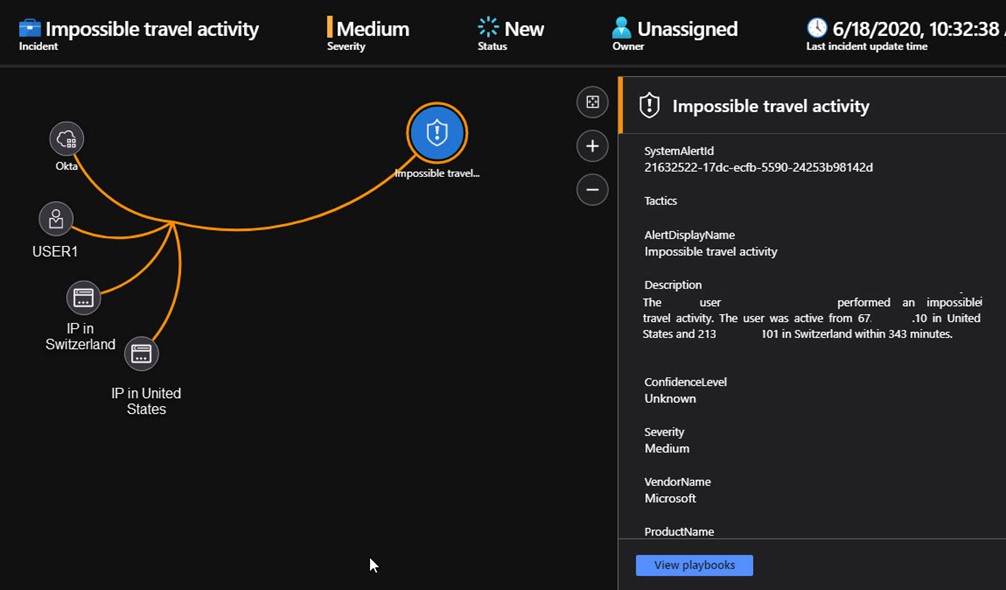Zoom in on the graph

coord(592,146)
